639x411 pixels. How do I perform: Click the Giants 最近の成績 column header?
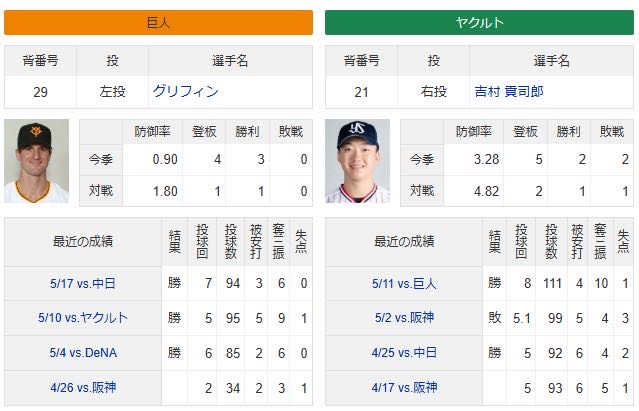coord(83,242)
